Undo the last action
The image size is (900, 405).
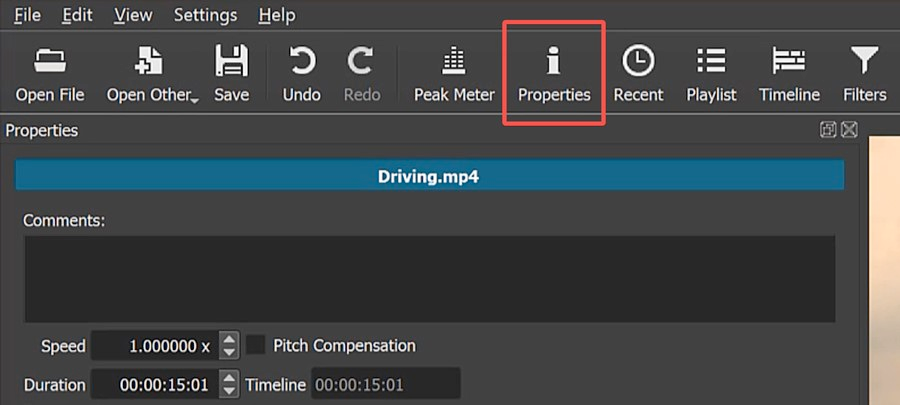pos(301,75)
